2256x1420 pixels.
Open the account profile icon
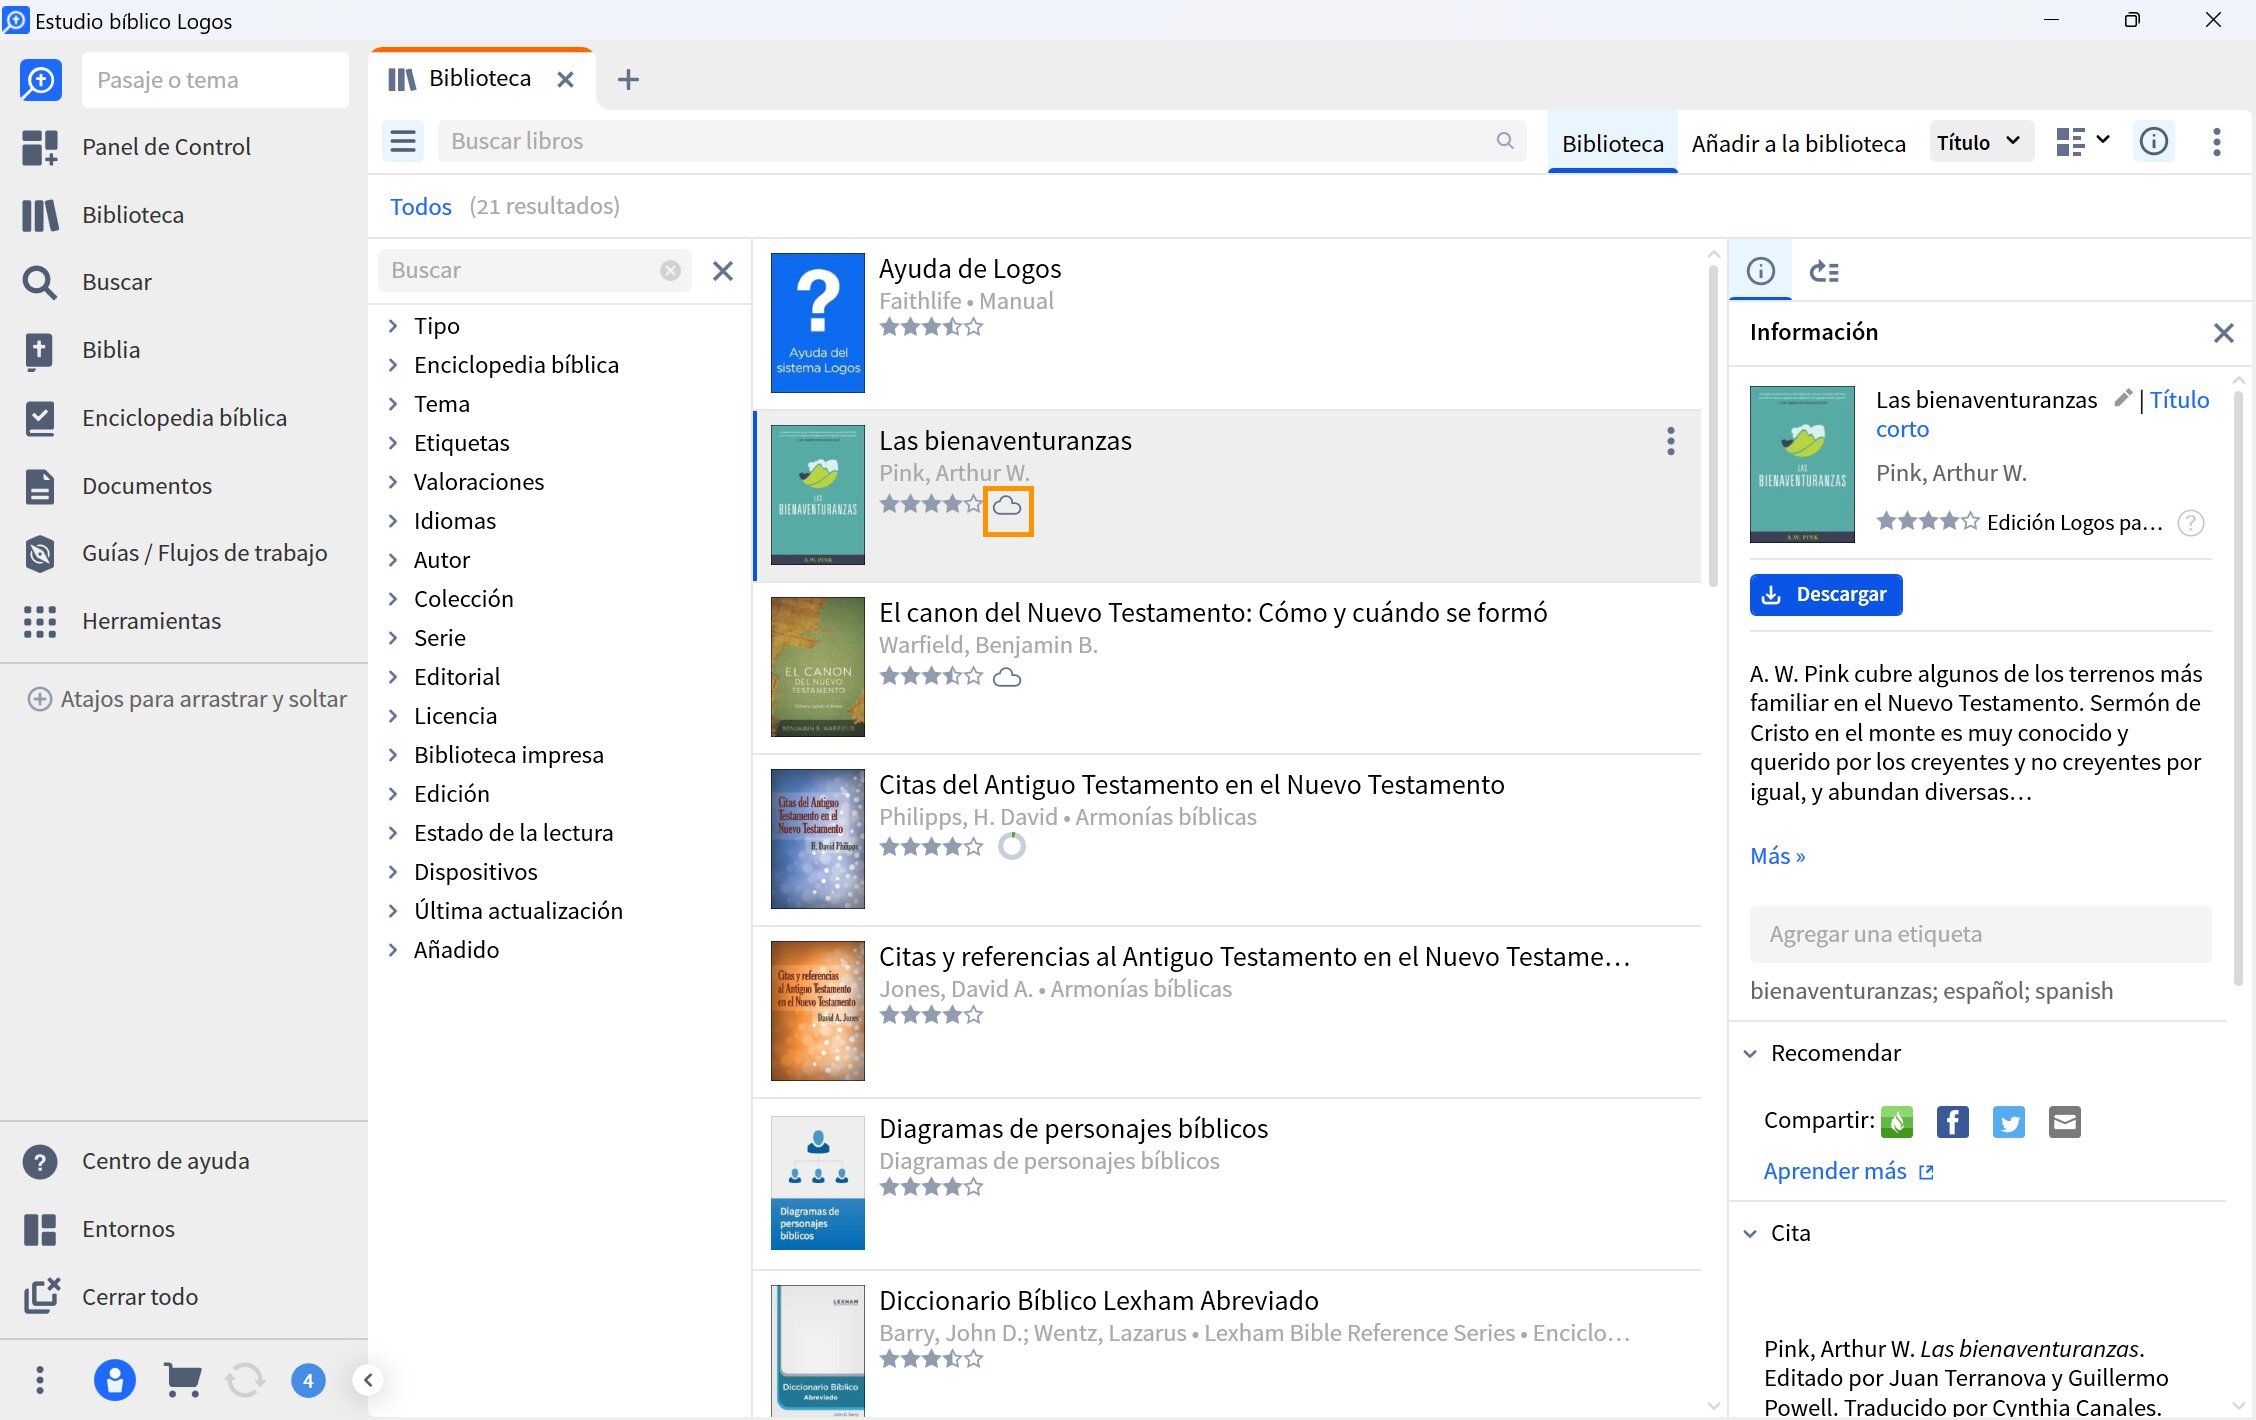click(115, 1381)
